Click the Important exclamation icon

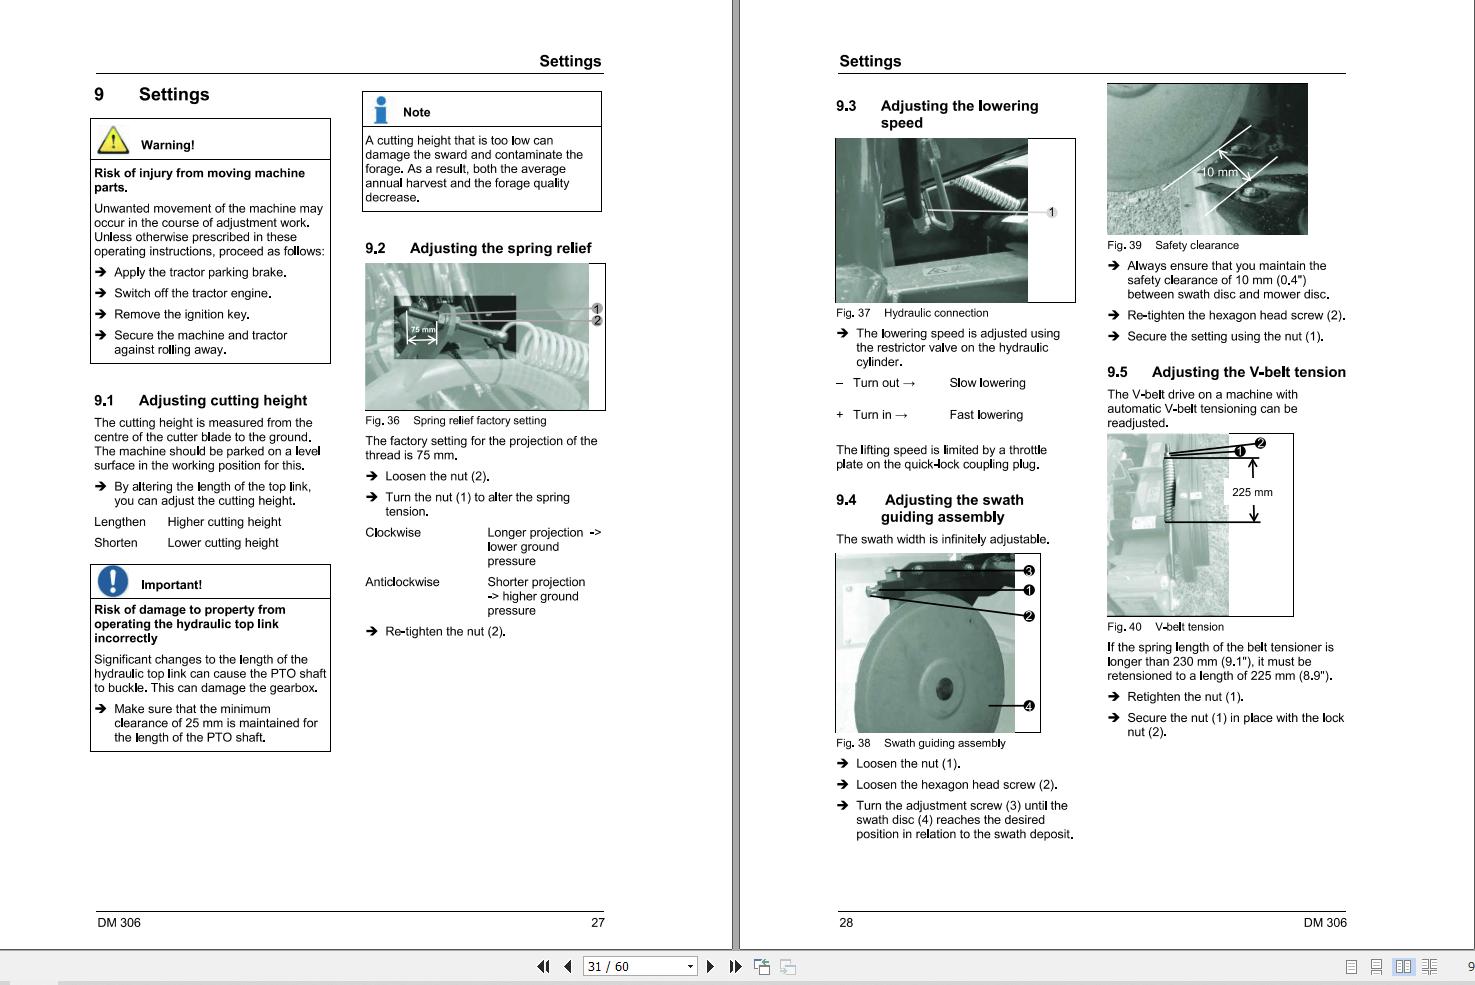point(113,580)
